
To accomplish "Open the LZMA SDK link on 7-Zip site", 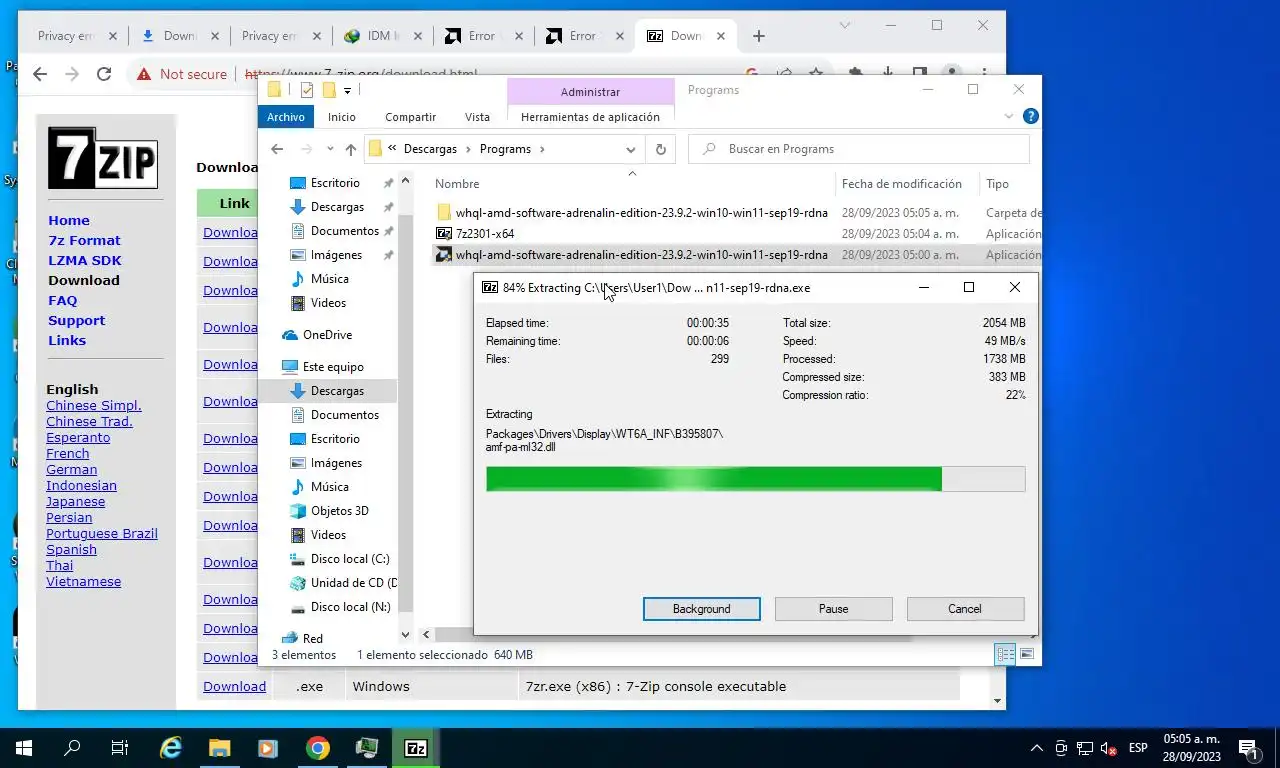I will pos(85,260).
